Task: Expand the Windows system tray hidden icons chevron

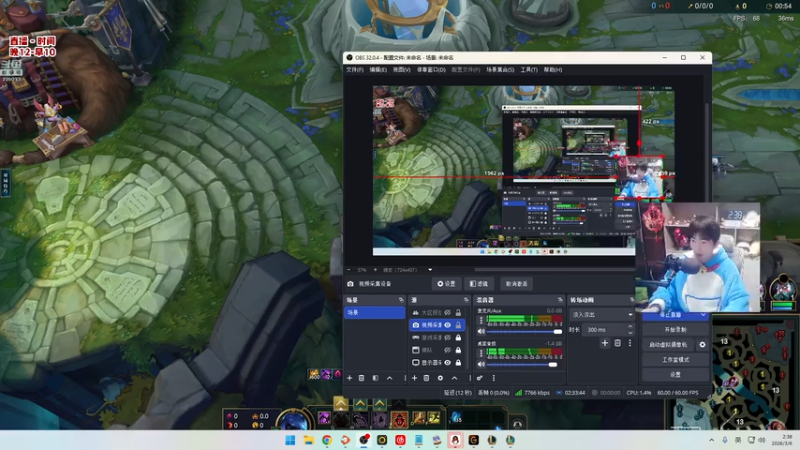Action: click(x=711, y=440)
